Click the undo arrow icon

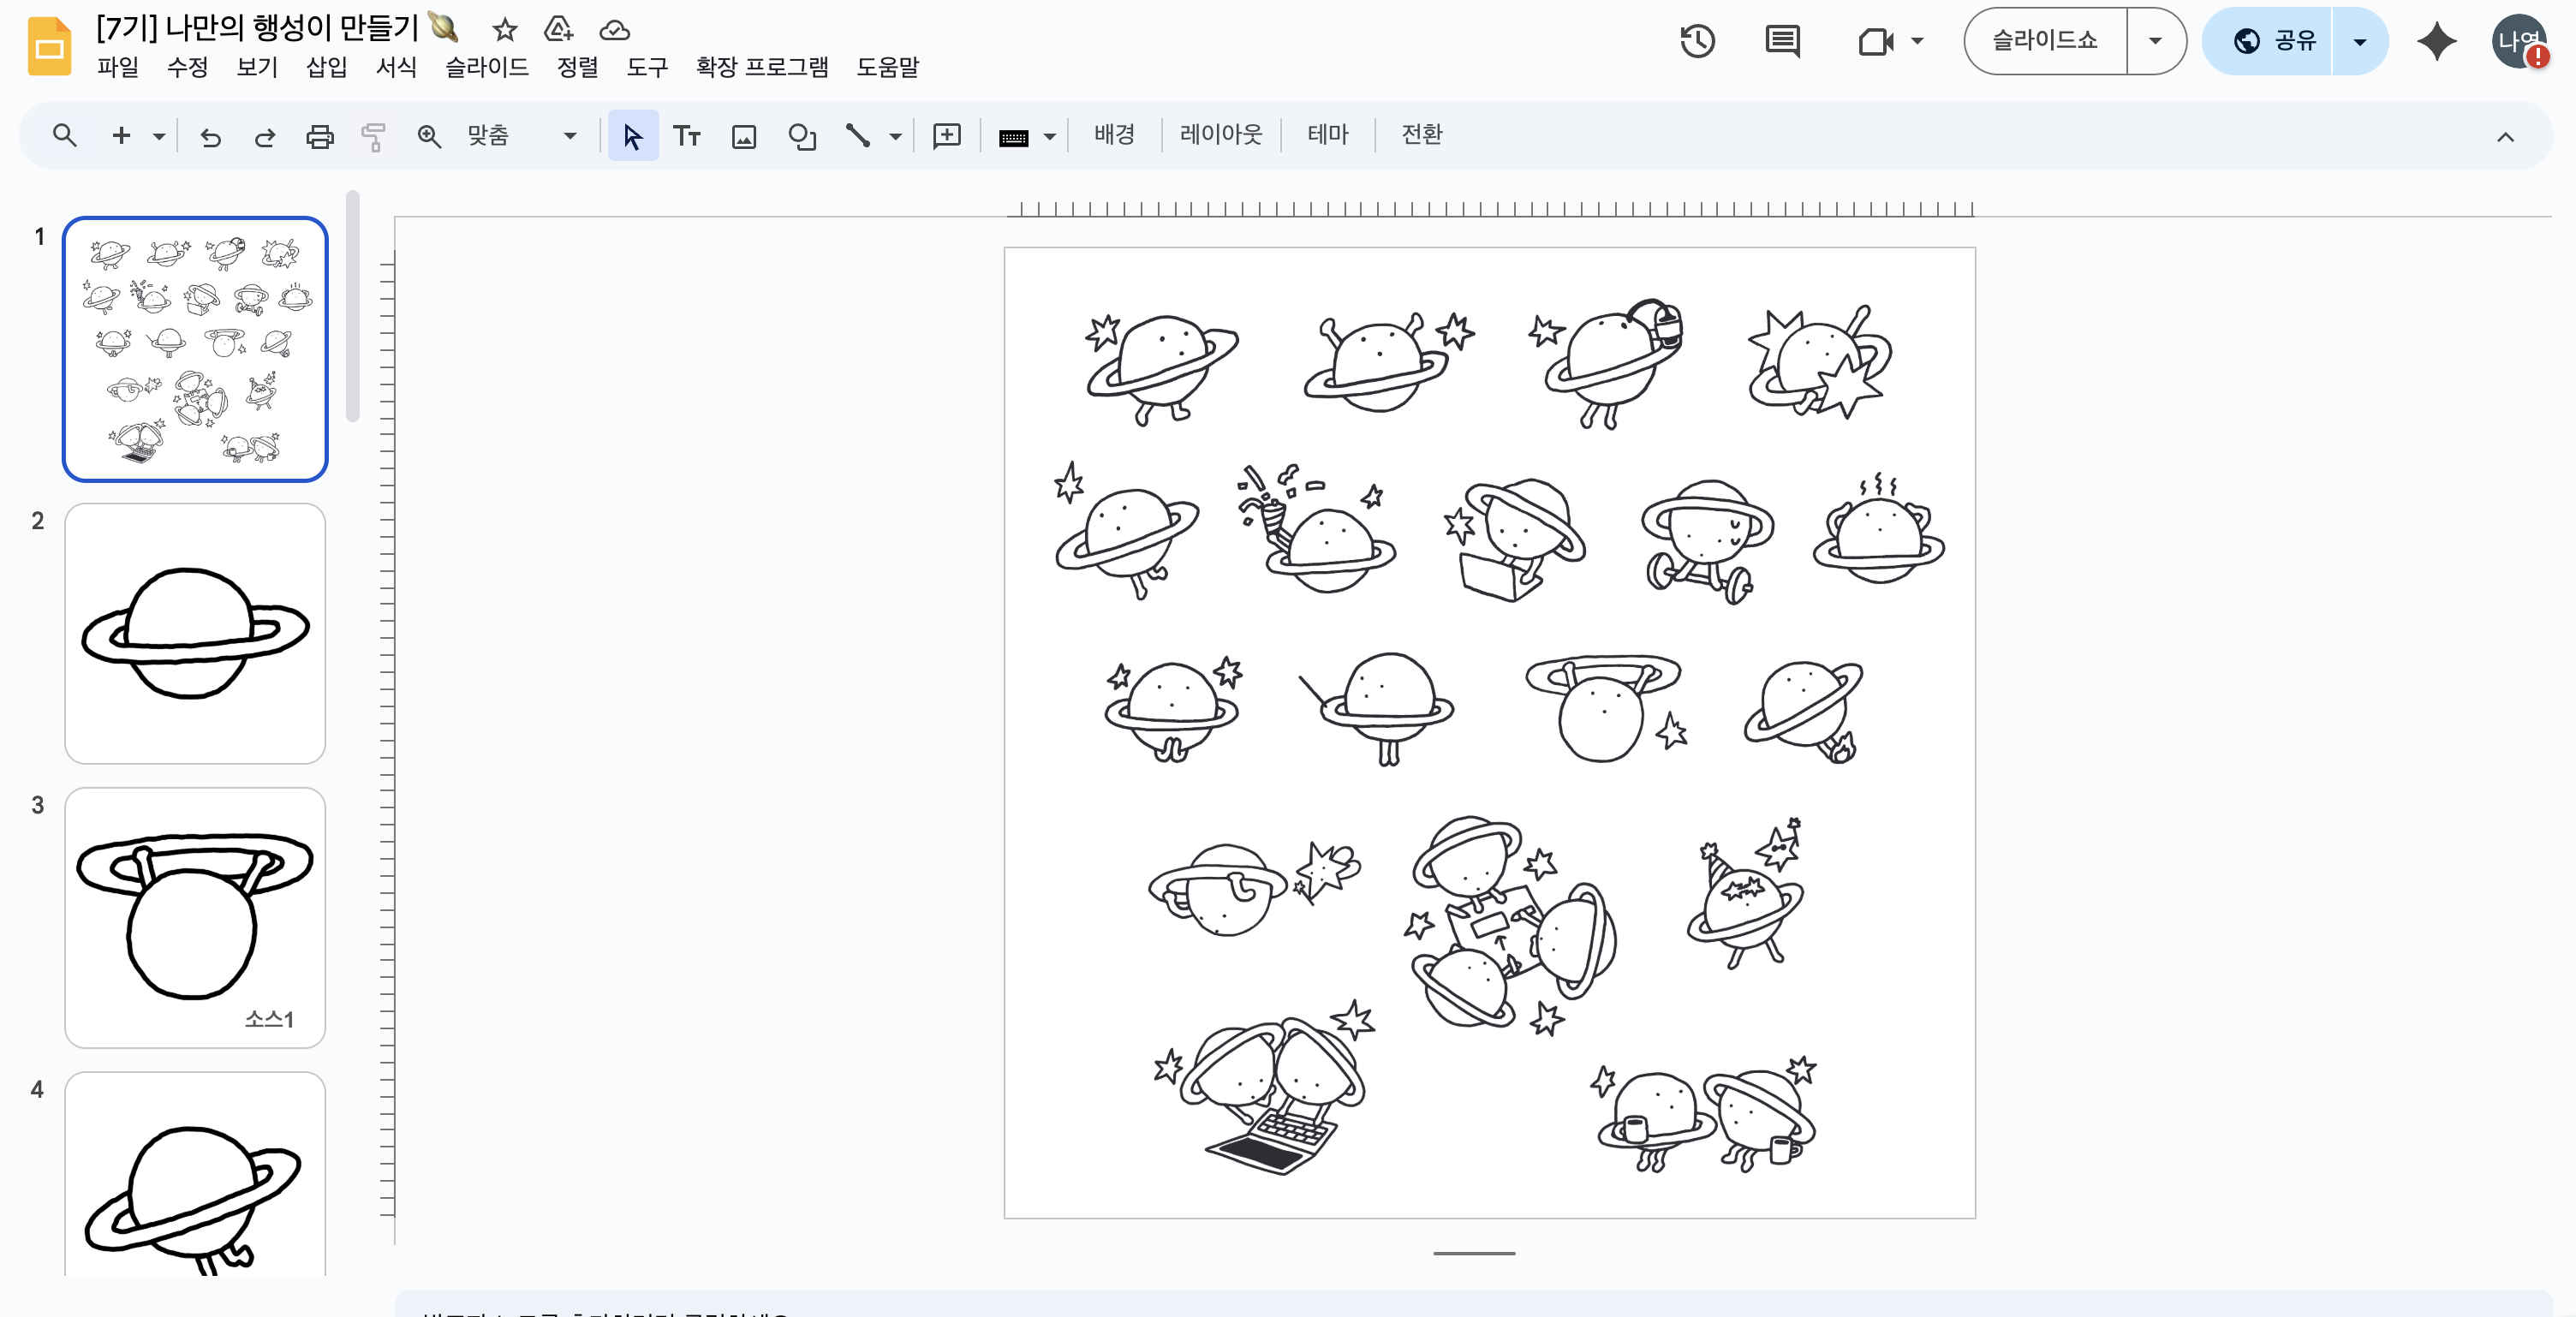click(210, 136)
